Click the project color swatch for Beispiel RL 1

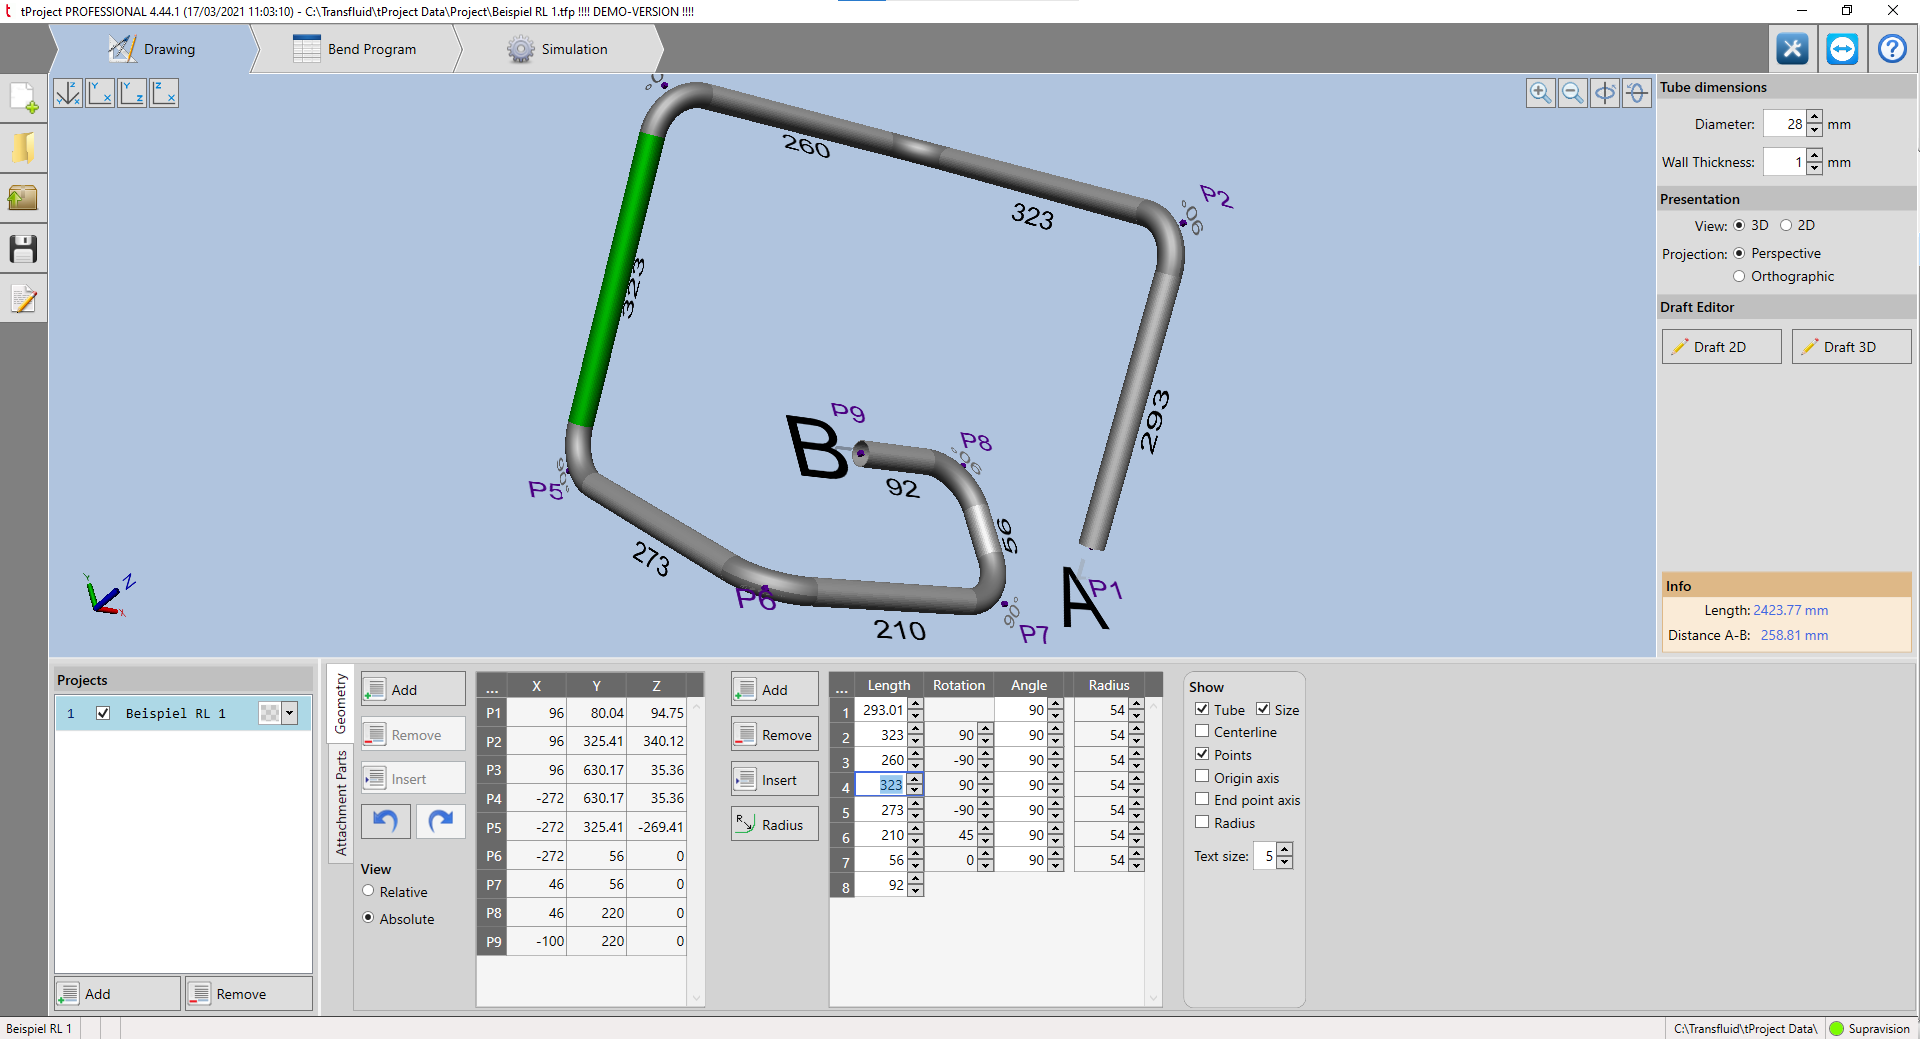pyautogui.click(x=269, y=713)
